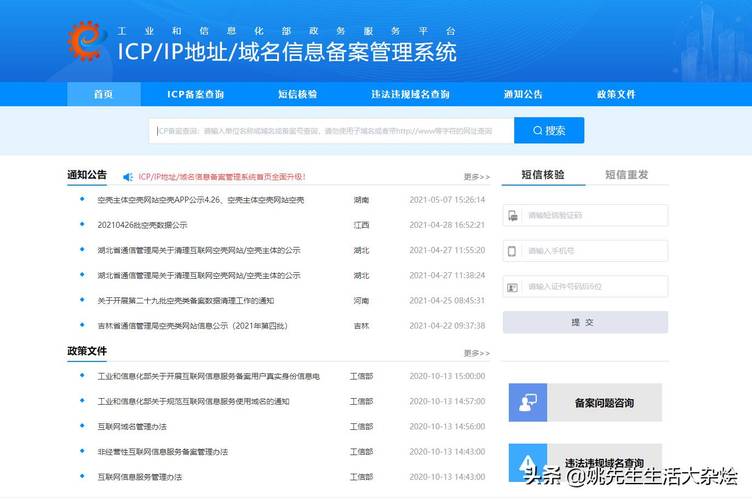Click the SMS code field icon
Screen dimensions: 752x500
pyautogui.click(x=513, y=216)
